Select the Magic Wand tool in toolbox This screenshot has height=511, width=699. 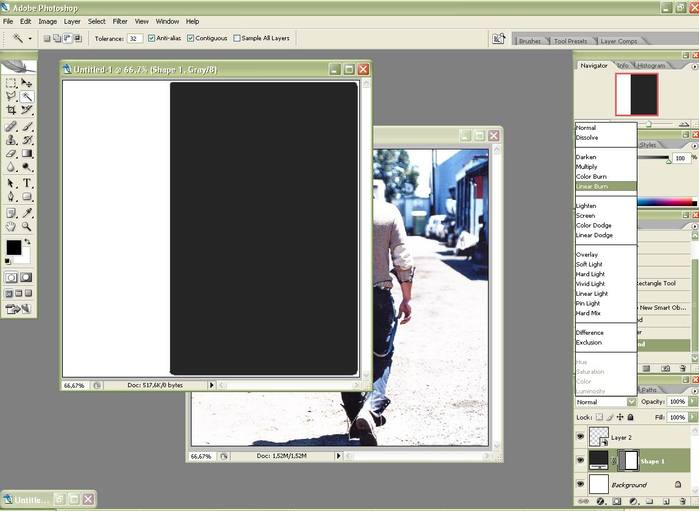pyautogui.click(x=27, y=96)
